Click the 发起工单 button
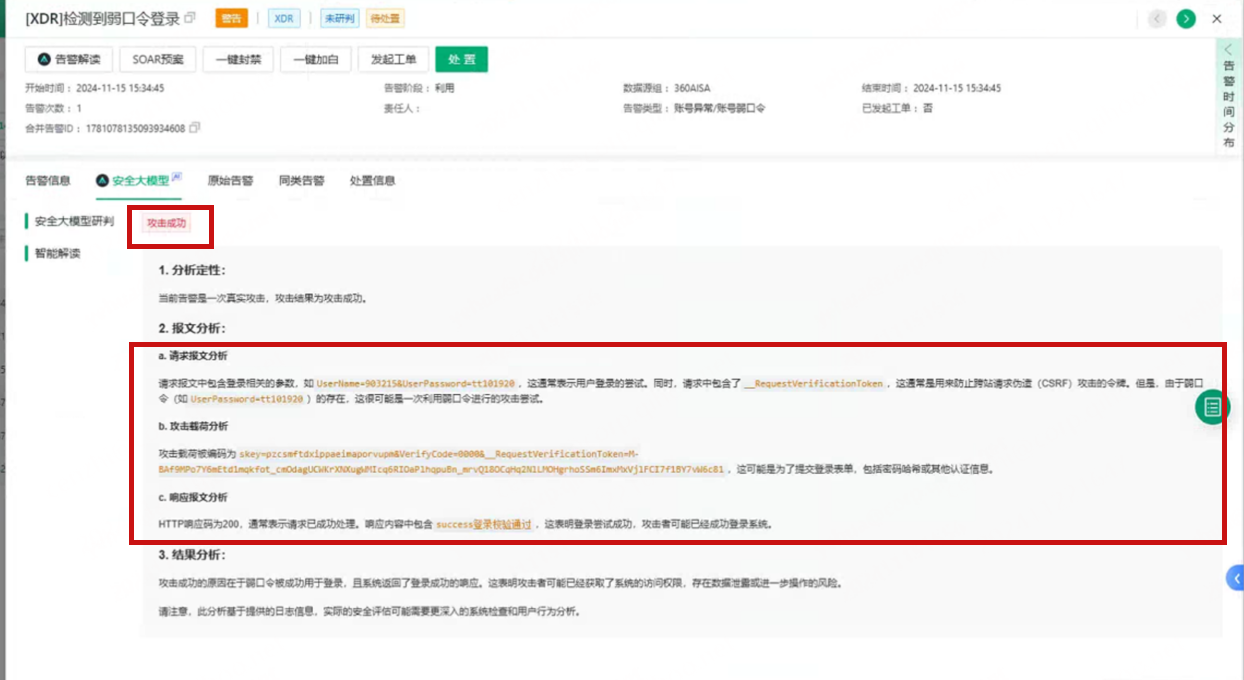 coord(393,60)
